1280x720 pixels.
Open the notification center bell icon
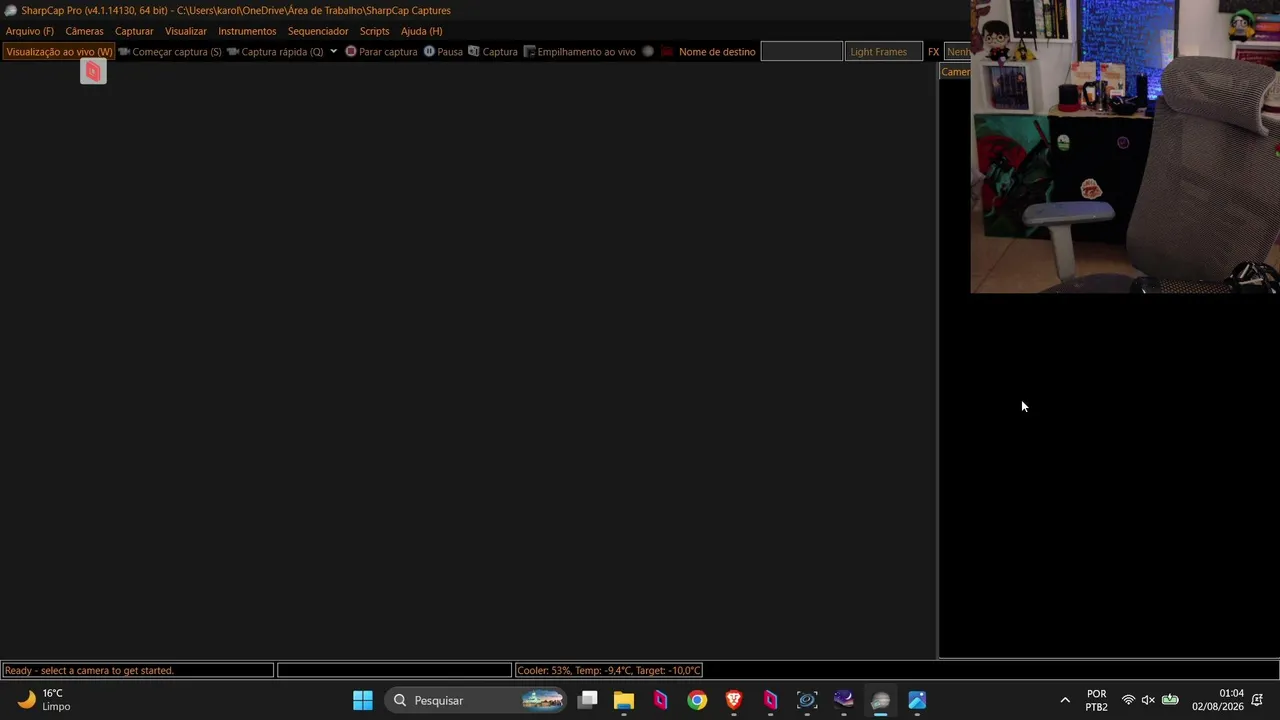[x=1257, y=700]
